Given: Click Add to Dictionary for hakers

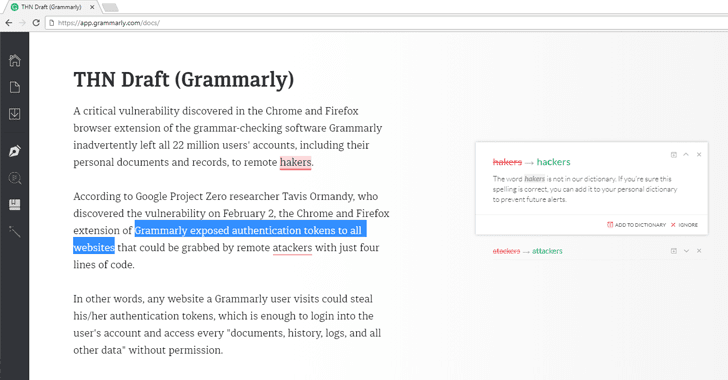Looking at the screenshot, I should pos(637,225).
